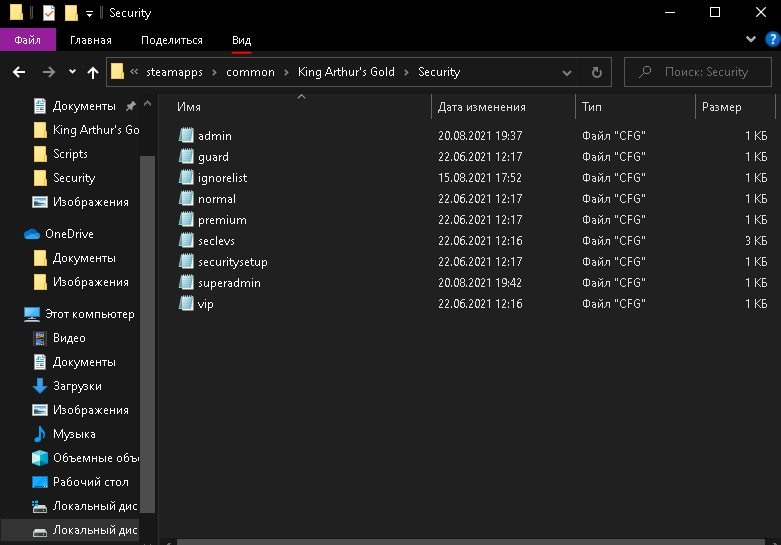Select the securitysetup file name
This screenshot has height=545, width=781.
click(233, 262)
